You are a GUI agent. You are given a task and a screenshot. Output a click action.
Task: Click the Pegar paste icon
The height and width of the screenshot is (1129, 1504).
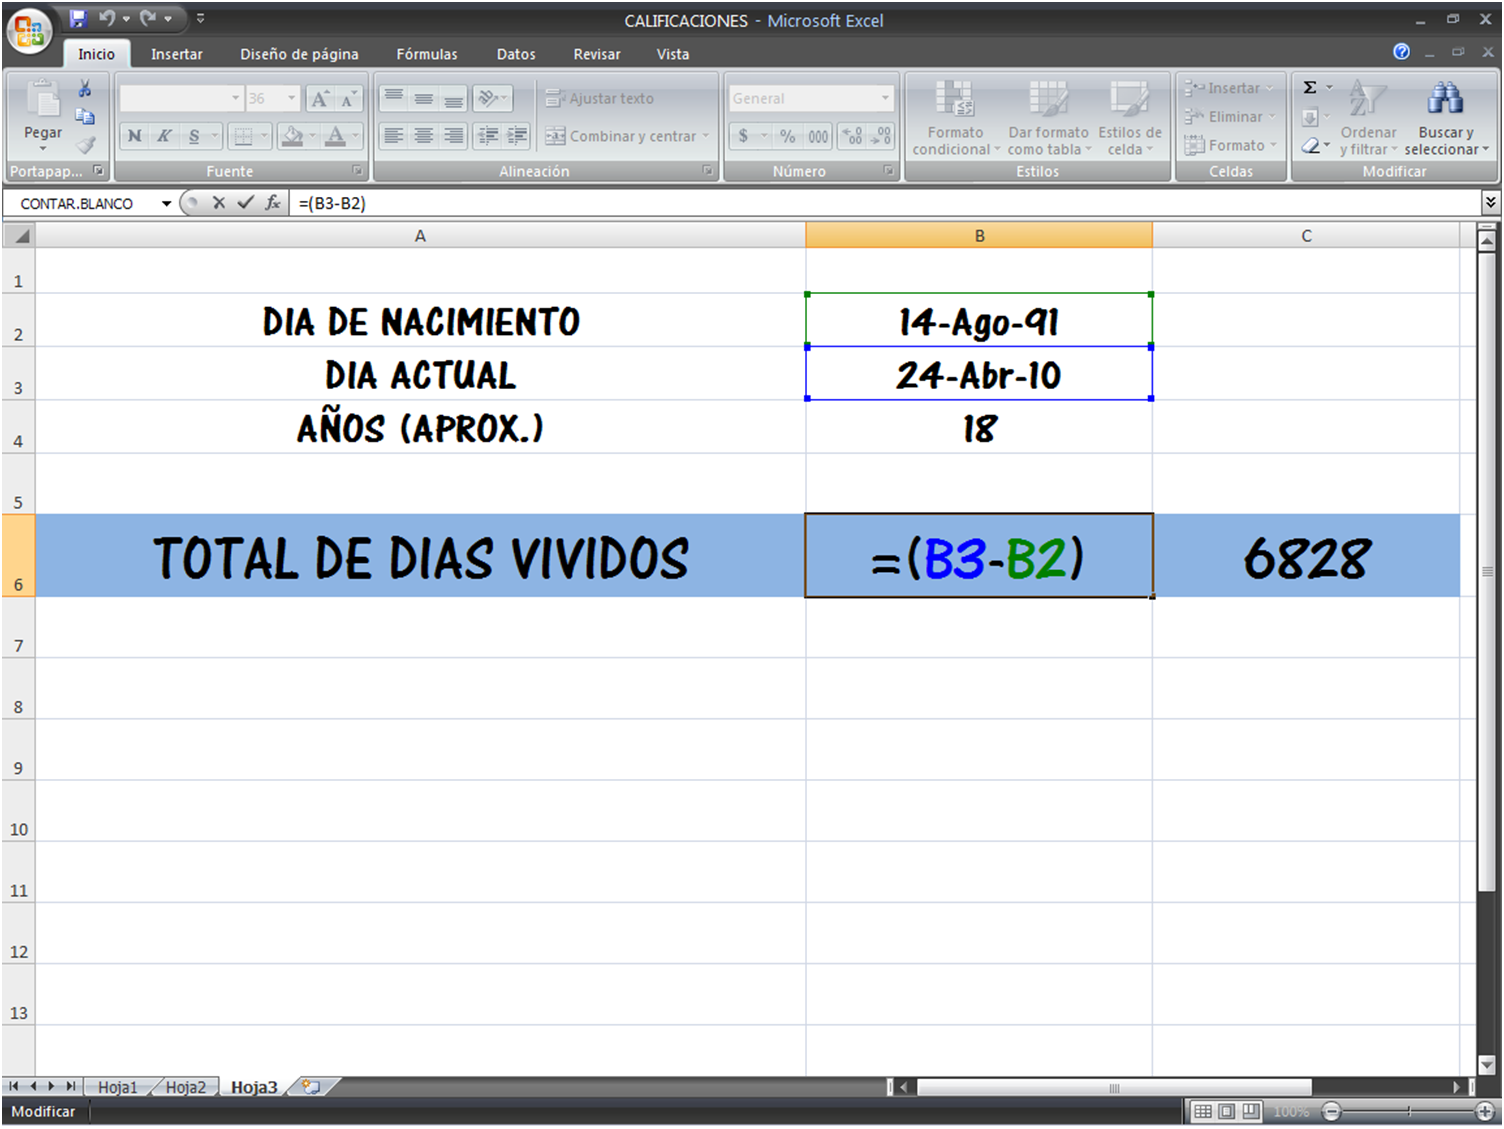[x=43, y=101]
